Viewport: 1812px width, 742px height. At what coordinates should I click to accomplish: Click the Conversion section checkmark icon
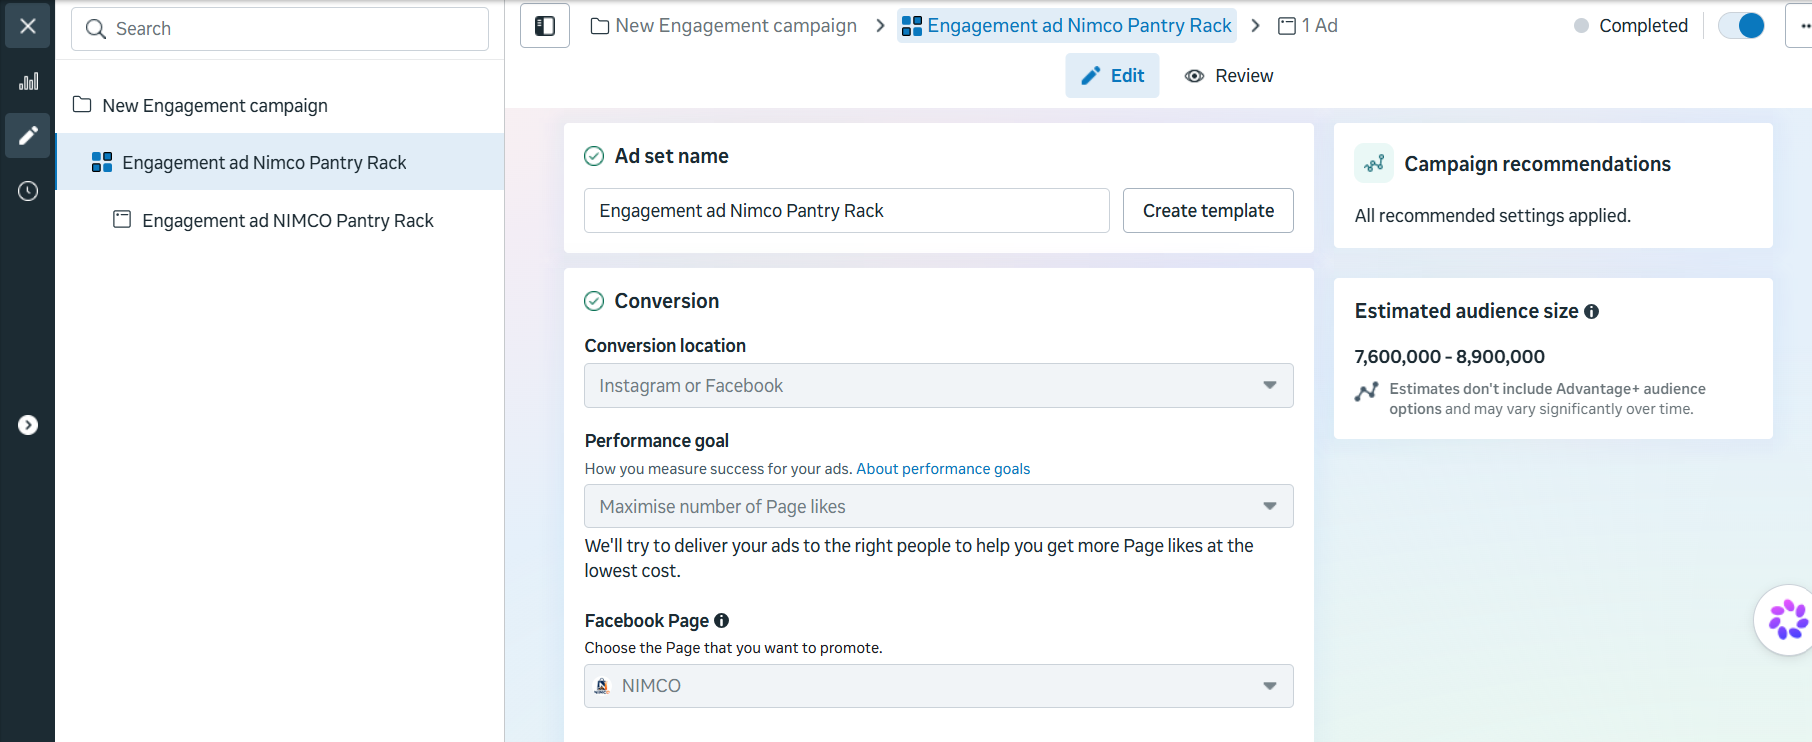(594, 301)
